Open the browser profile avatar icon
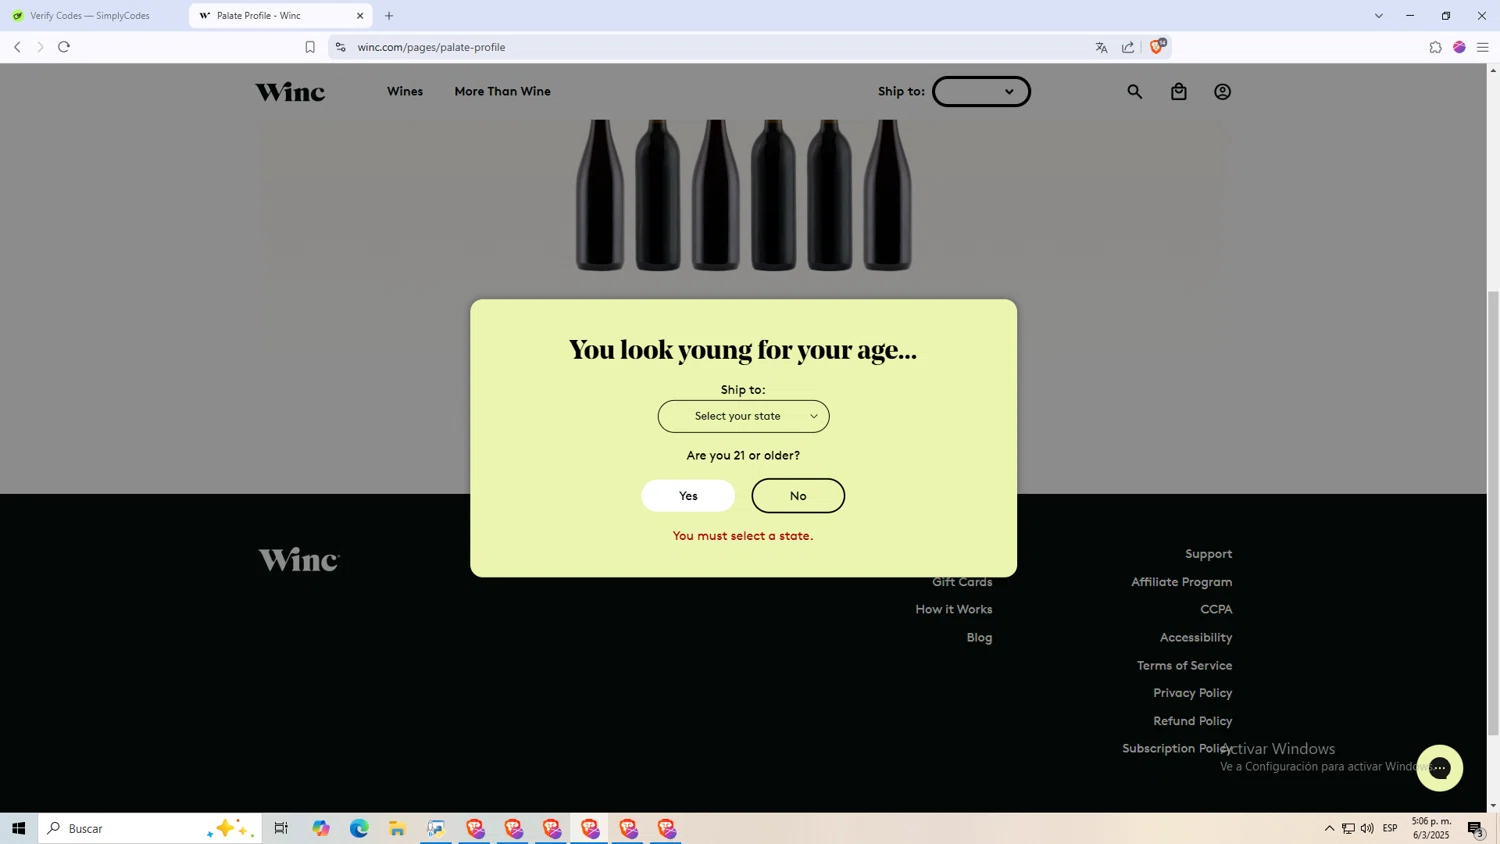Image resolution: width=1500 pixels, height=844 pixels. click(x=1459, y=47)
